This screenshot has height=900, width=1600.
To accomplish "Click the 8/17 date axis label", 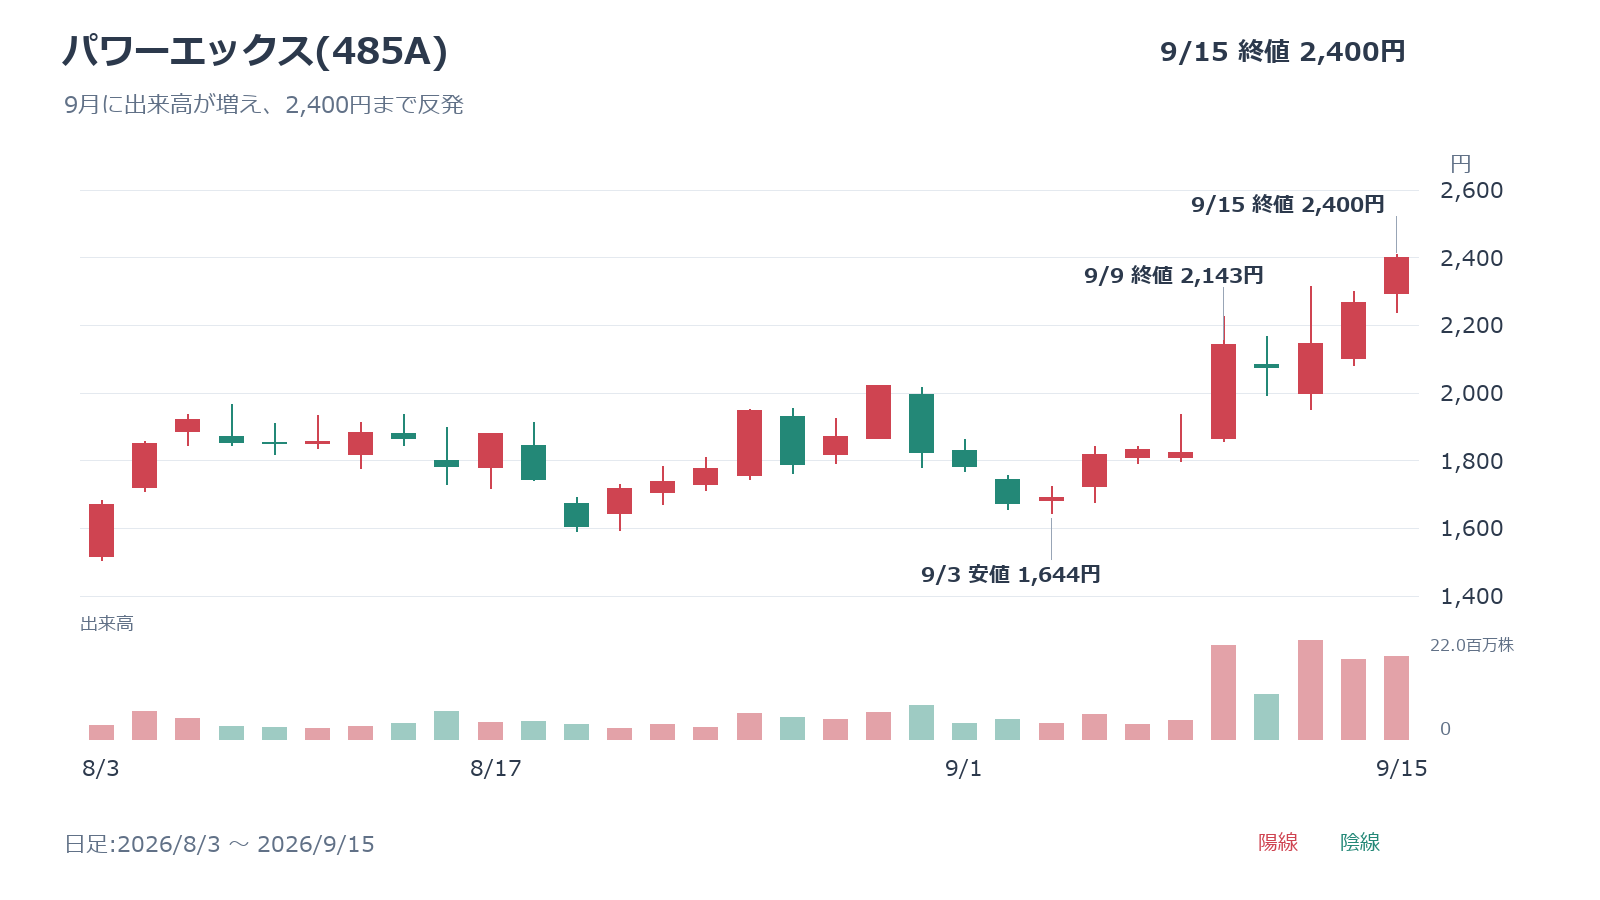I will (496, 768).
